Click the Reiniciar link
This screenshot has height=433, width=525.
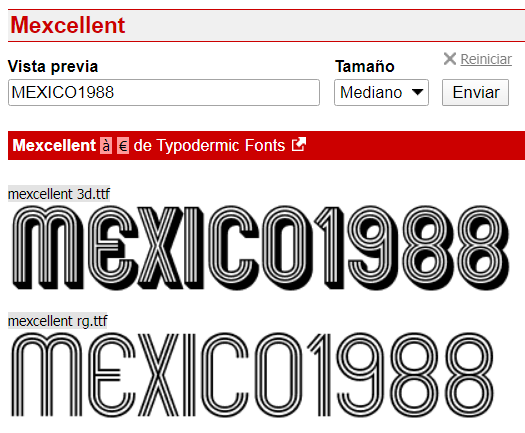coord(486,59)
